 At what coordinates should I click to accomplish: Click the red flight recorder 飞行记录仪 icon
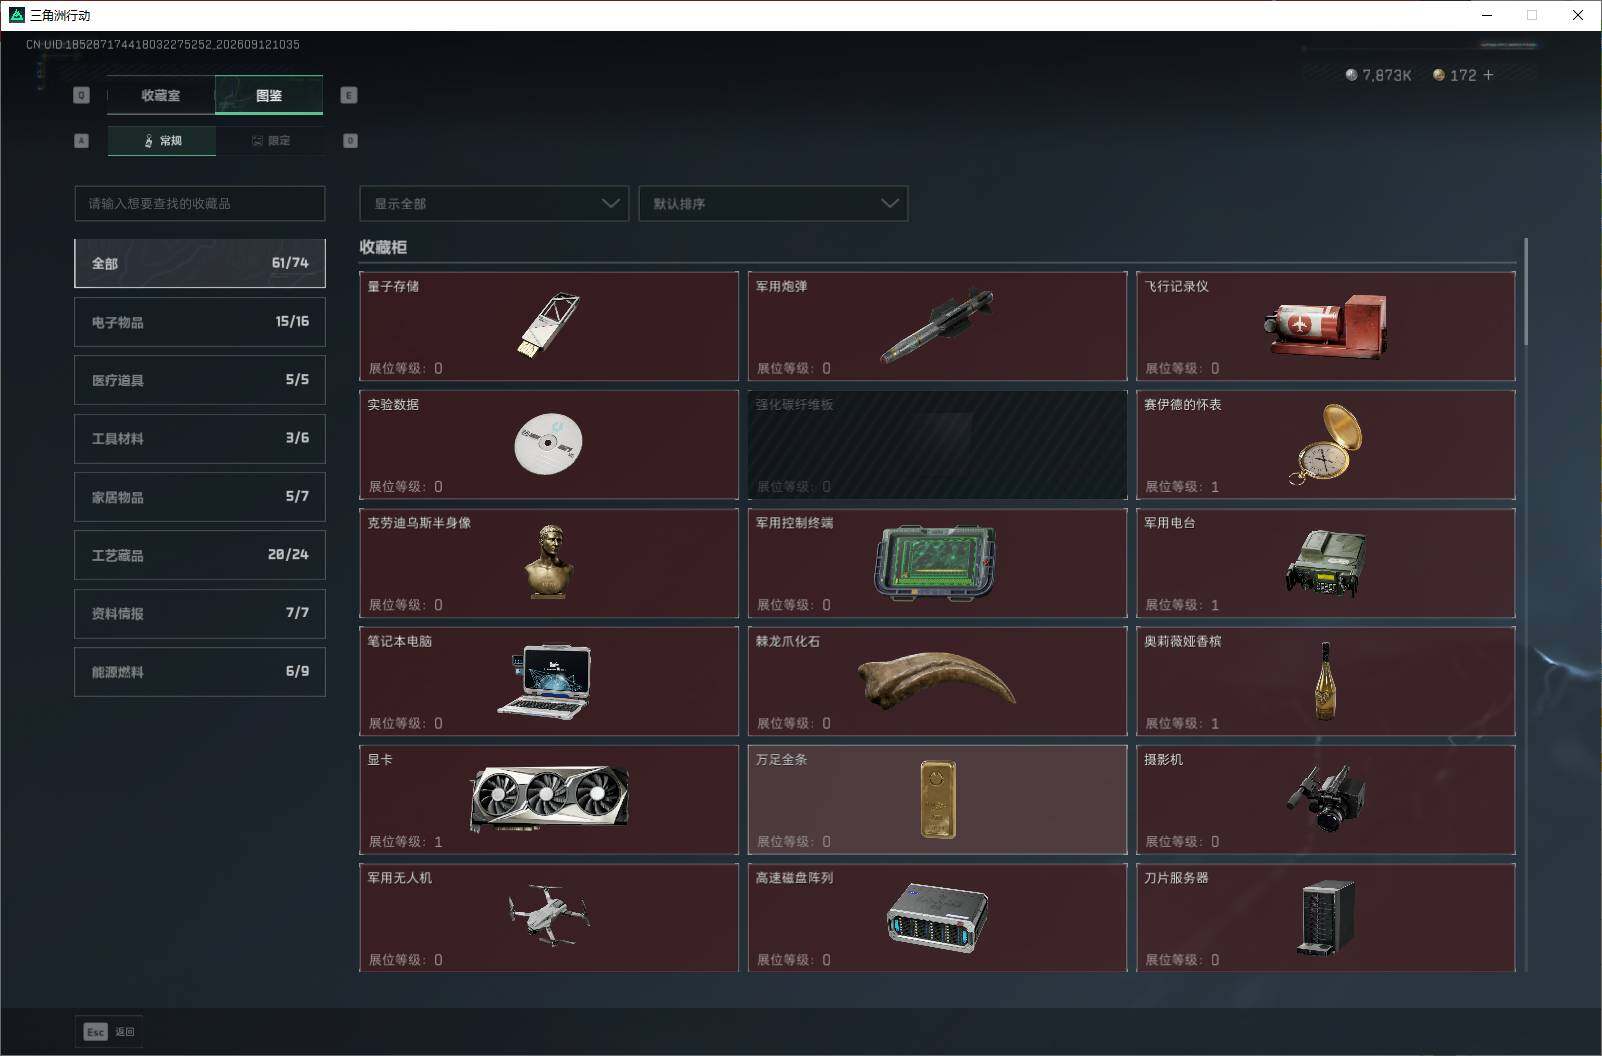coord(1326,325)
